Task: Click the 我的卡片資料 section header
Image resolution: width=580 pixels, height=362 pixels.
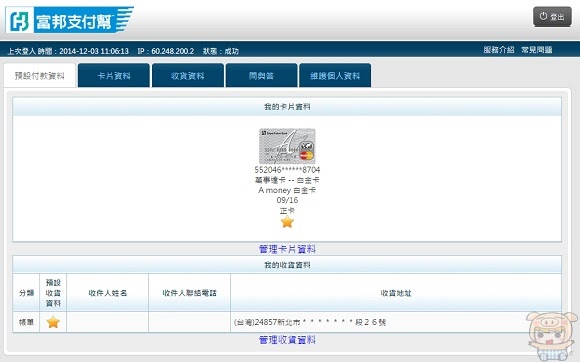Action: [x=287, y=107]
